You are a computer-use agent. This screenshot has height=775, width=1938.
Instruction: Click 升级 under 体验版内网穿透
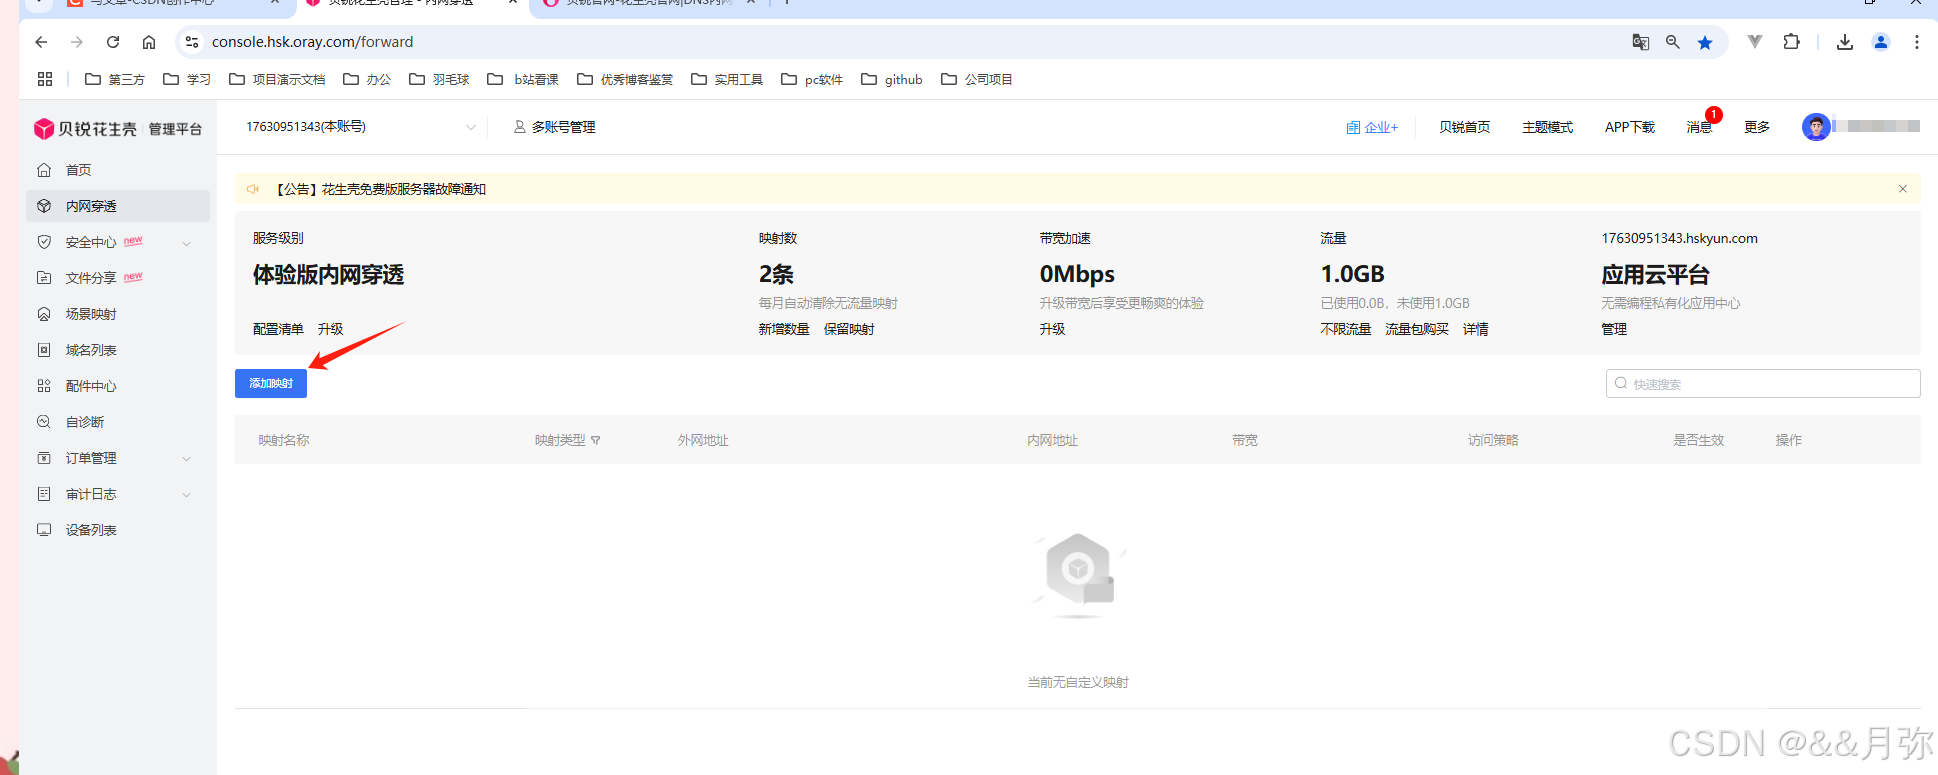tap(330, 329)
